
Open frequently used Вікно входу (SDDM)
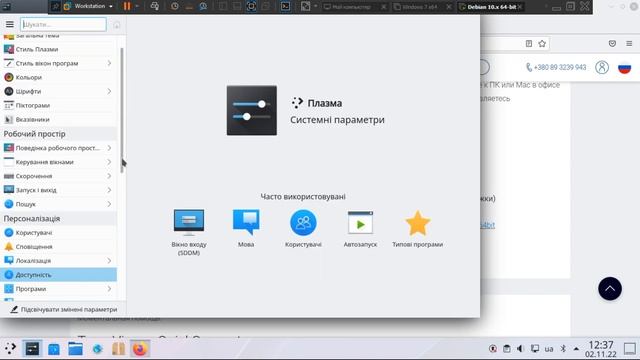(x=189, y=233)
